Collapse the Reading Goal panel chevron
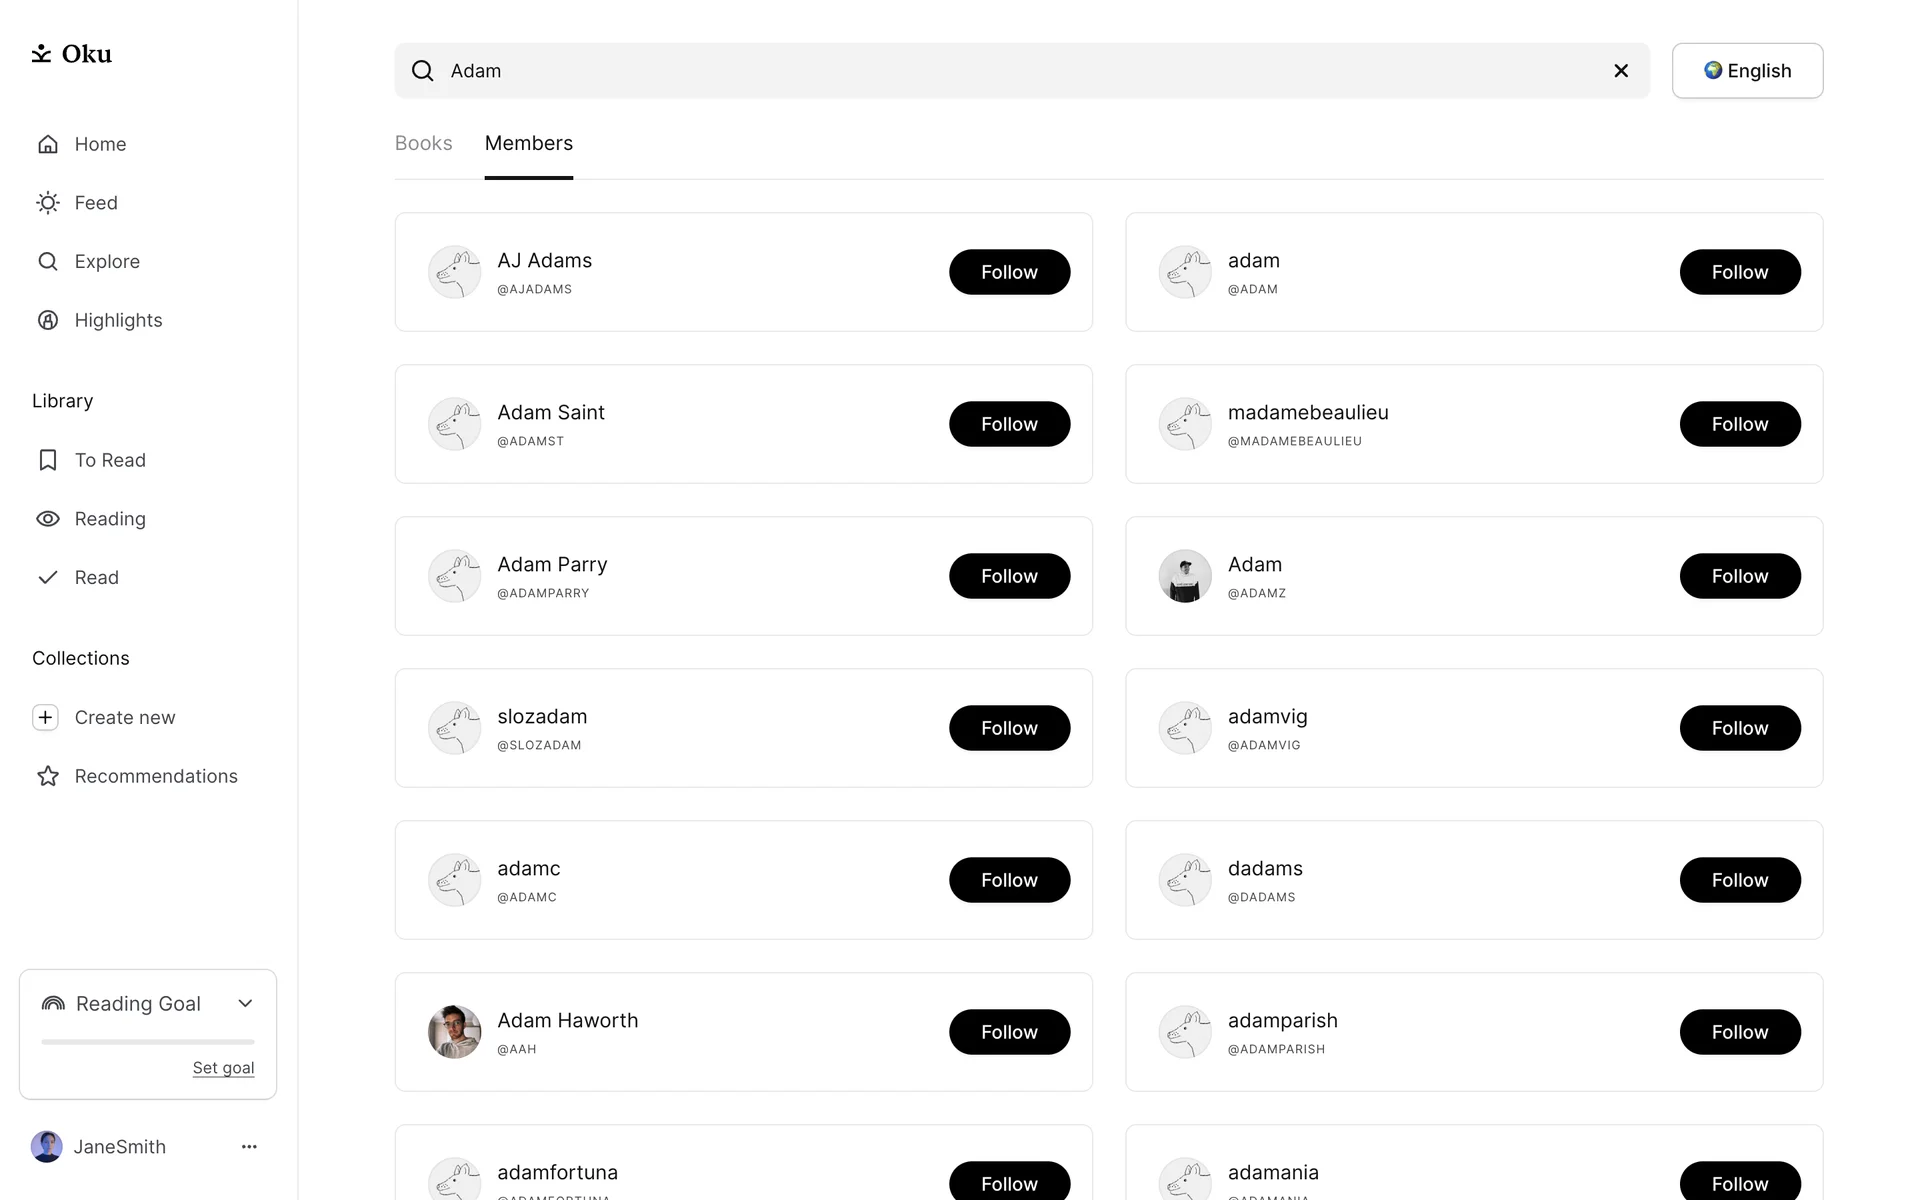 pos(245,1003)
